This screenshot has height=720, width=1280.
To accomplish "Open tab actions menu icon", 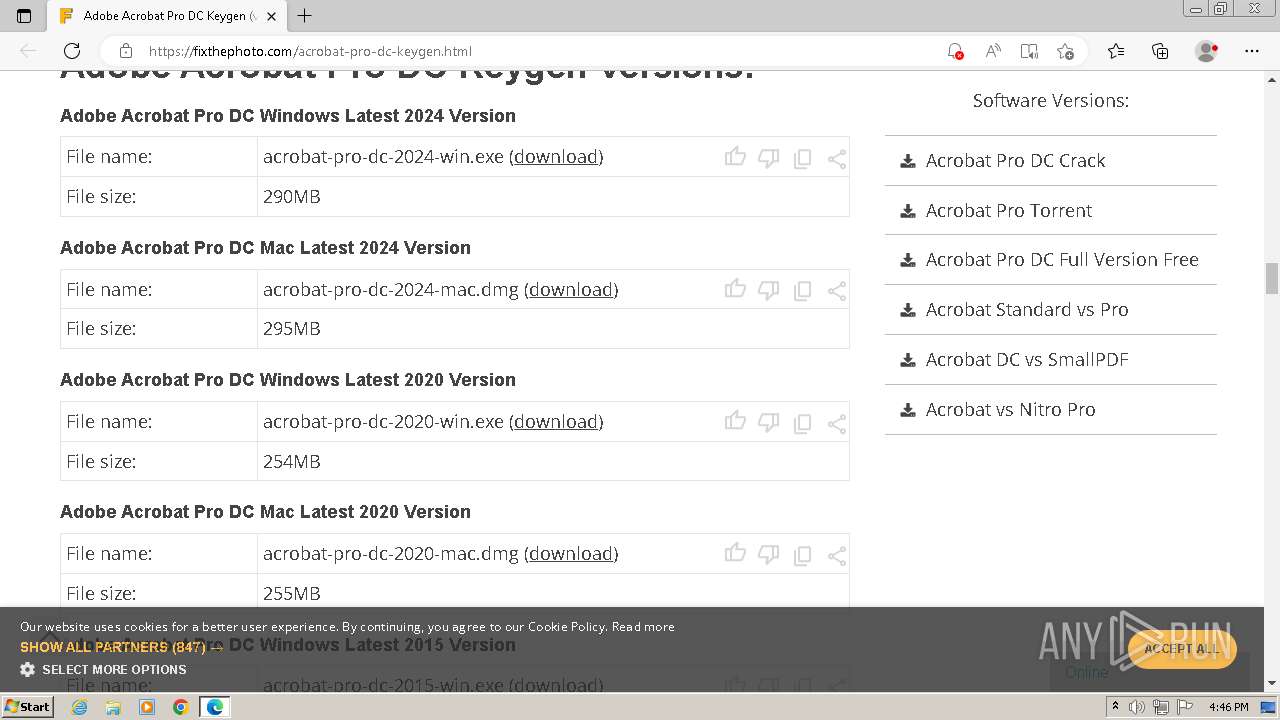I will click(24, 16).
